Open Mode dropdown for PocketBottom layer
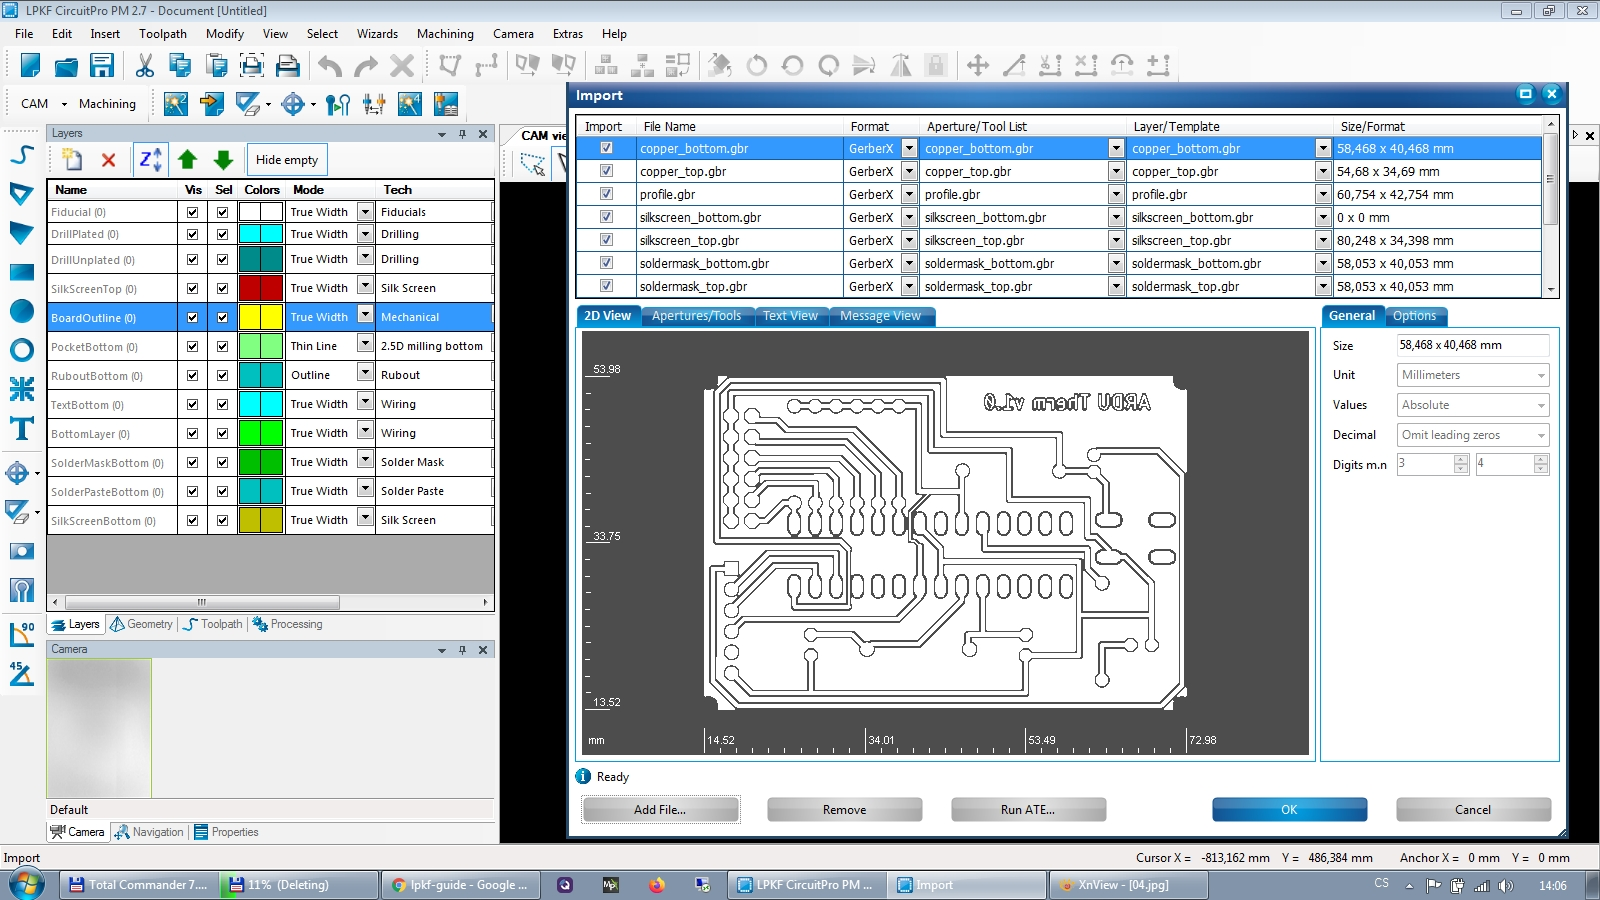The width and height of the screenshot is (1600, 900). [365, 345]
